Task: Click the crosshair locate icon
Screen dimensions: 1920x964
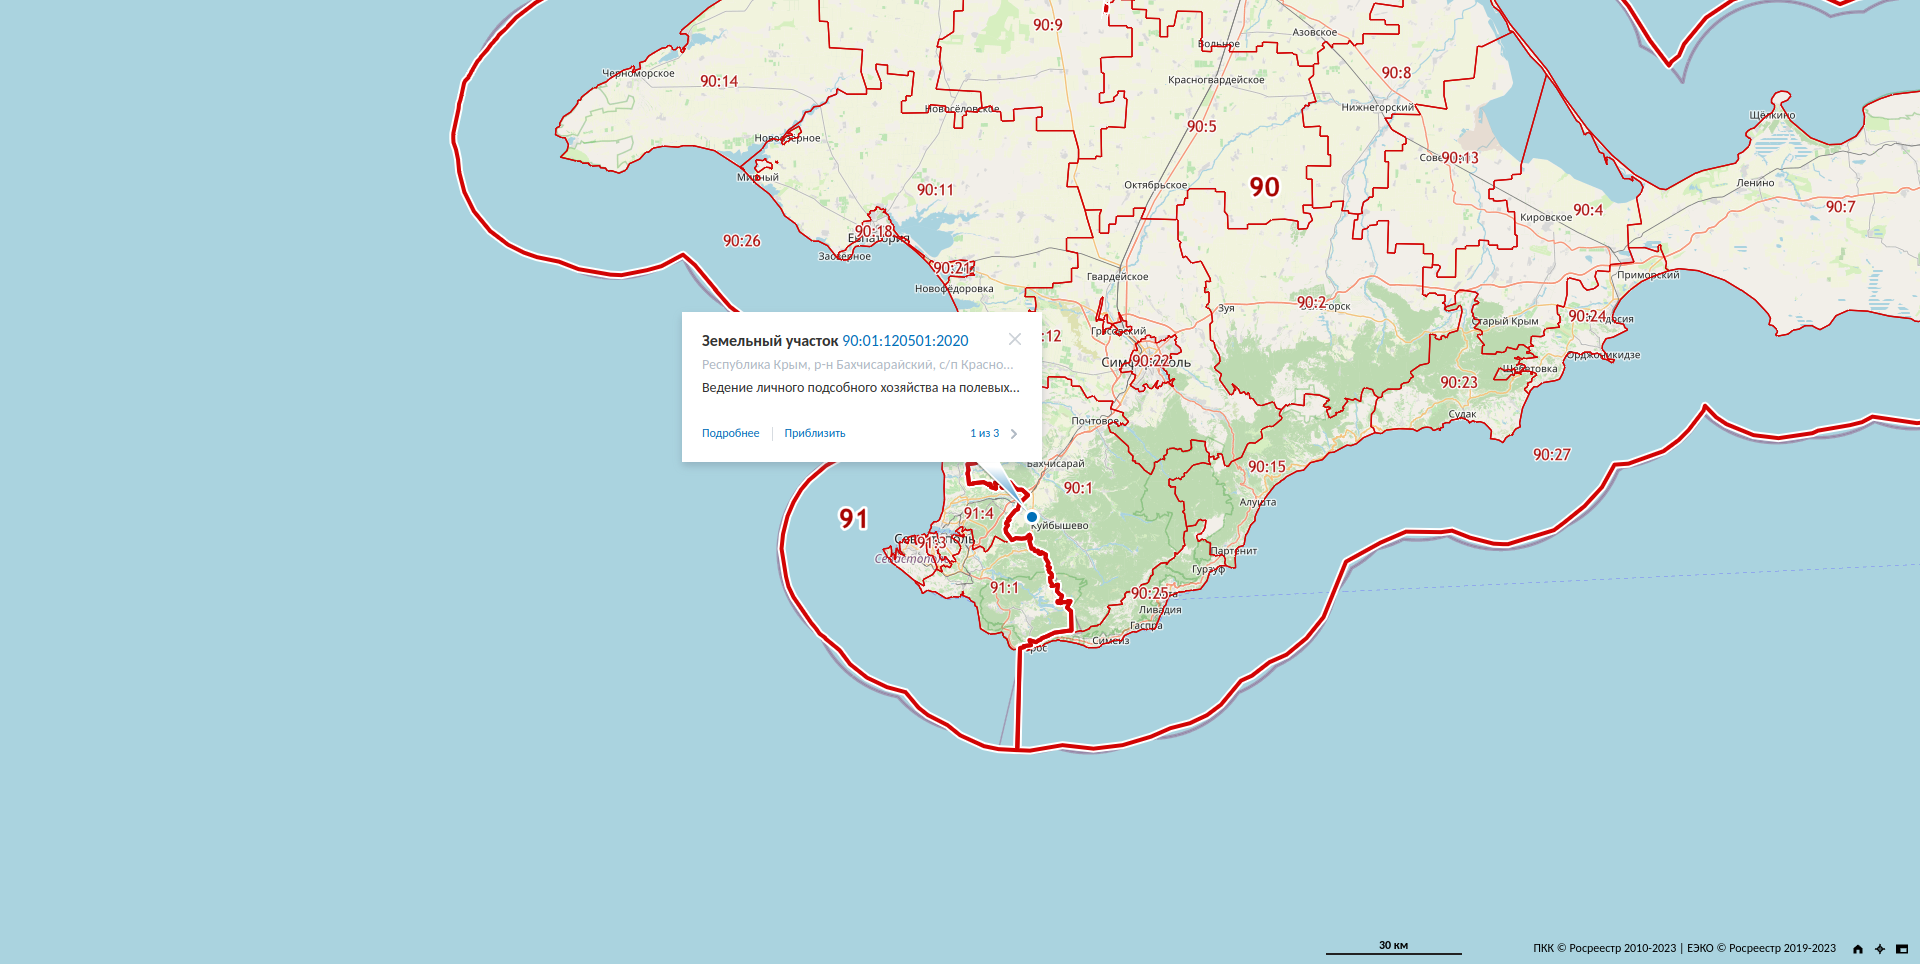Action: [1880, 949]
